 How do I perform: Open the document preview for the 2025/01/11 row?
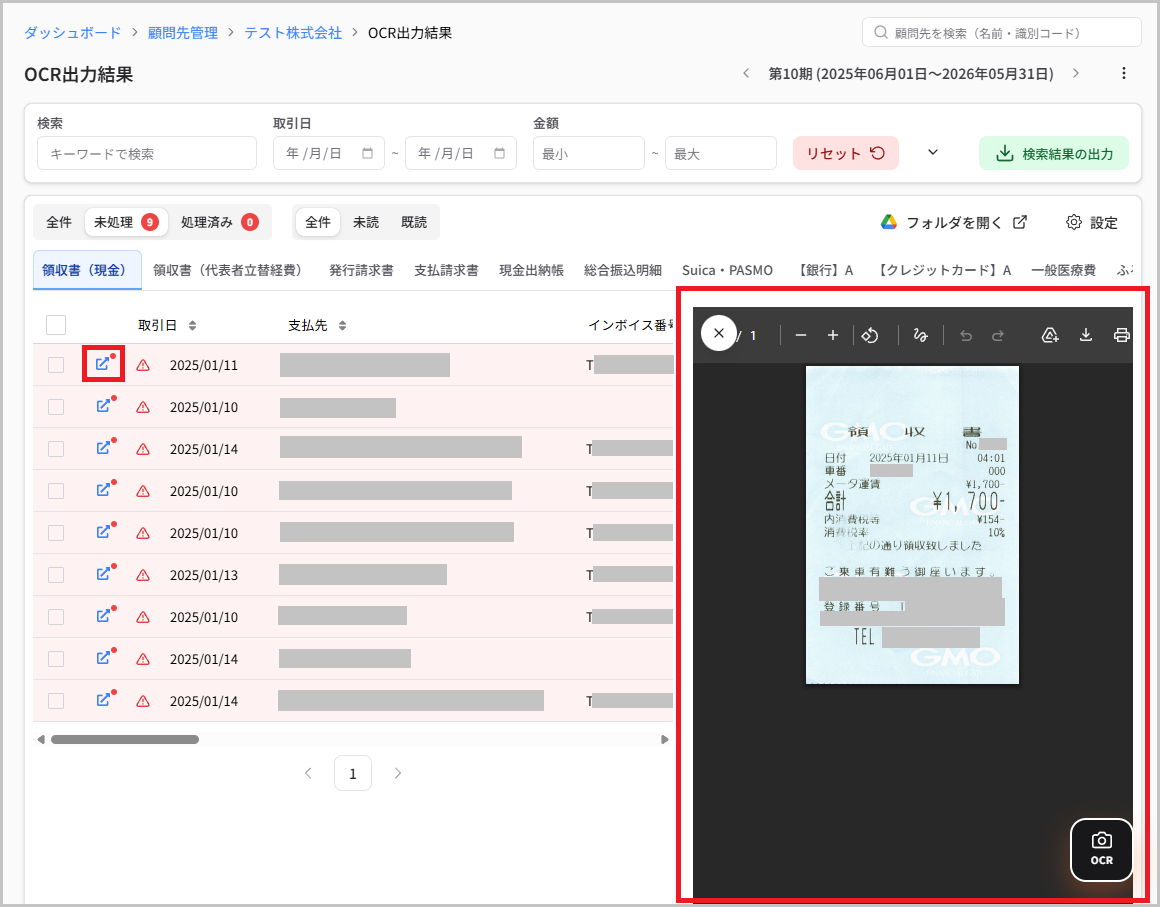[103, 363]
